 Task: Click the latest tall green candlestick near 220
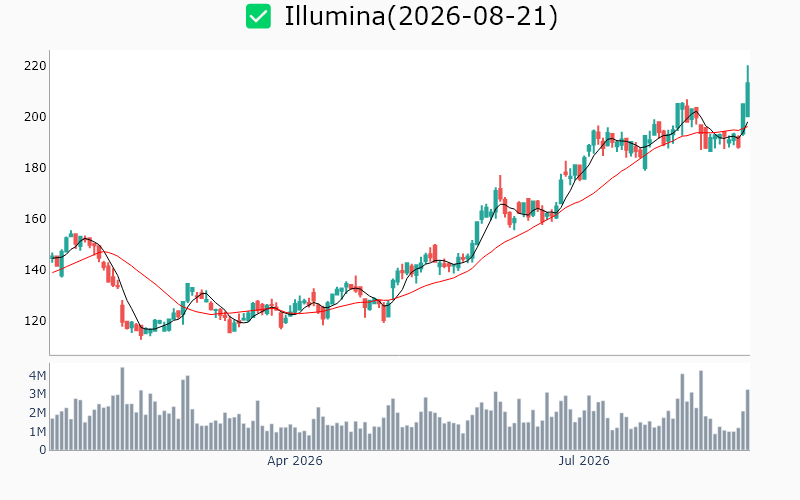click(748, 92)
